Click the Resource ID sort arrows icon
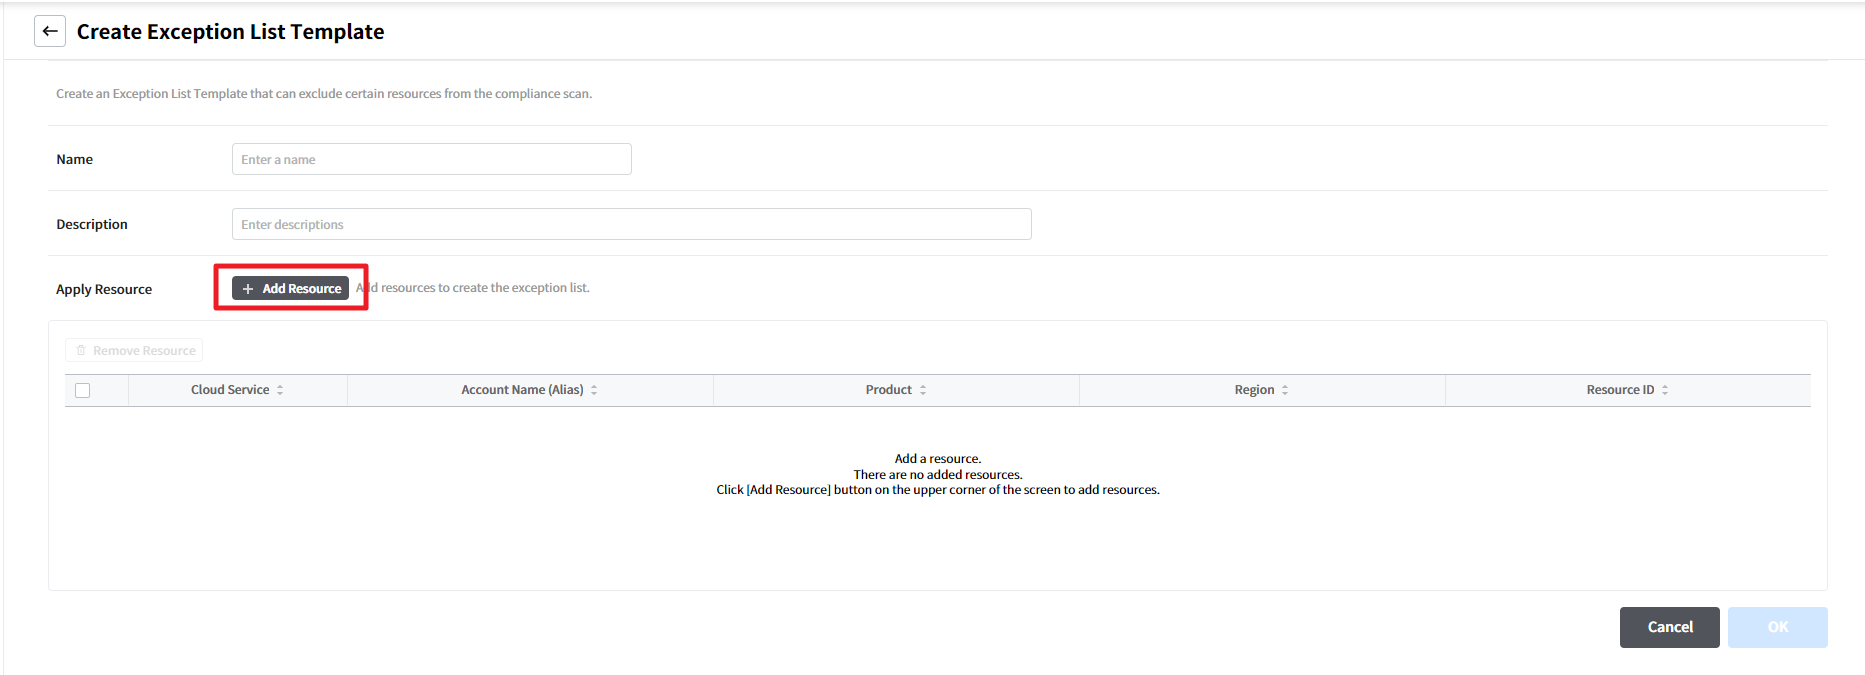1865x675 pixels. pyautogui.click(x=1665, y=390)
